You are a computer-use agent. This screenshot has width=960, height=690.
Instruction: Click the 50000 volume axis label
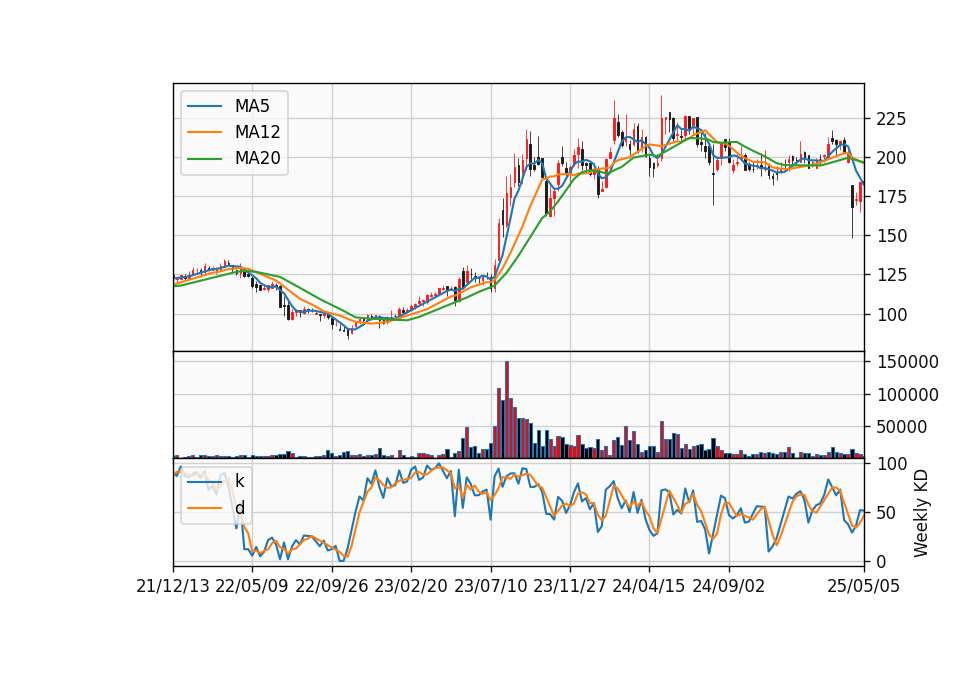coord(902,427)
